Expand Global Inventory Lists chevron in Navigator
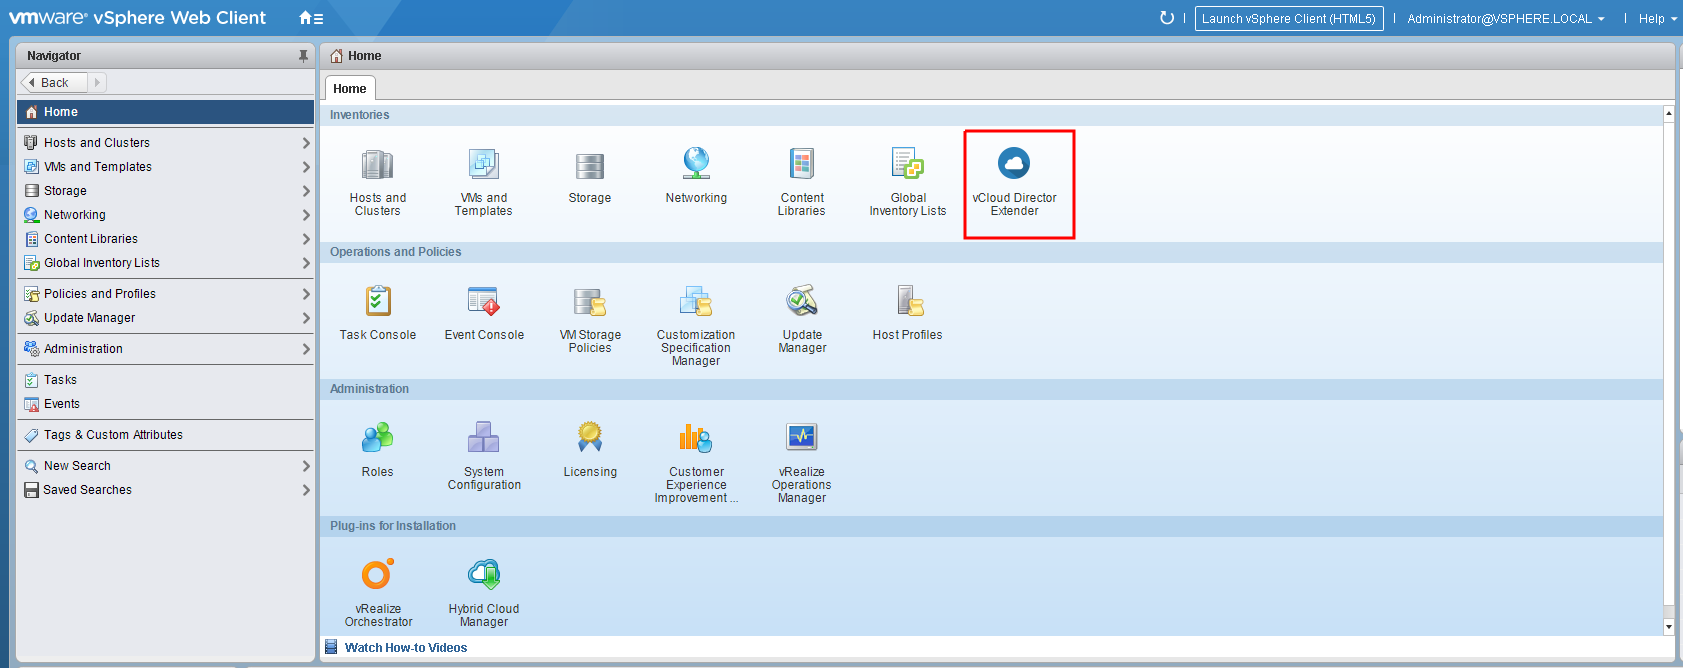 pyautogui.click(x=306, y=263)
